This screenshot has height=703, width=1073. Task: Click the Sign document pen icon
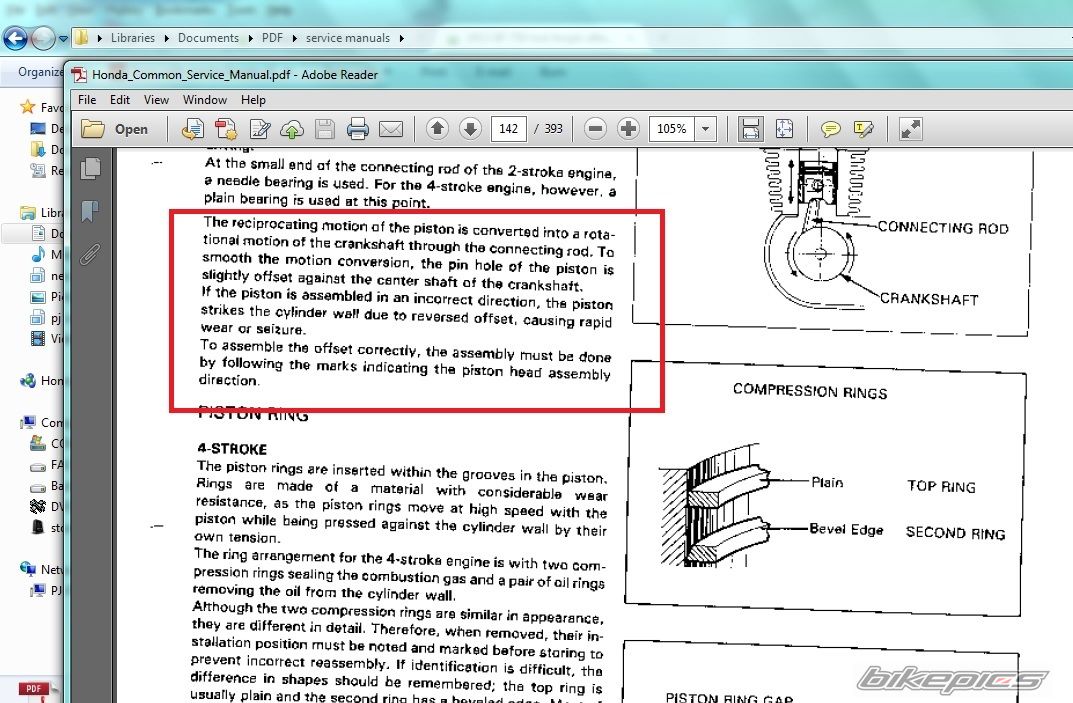coord(259,129)
